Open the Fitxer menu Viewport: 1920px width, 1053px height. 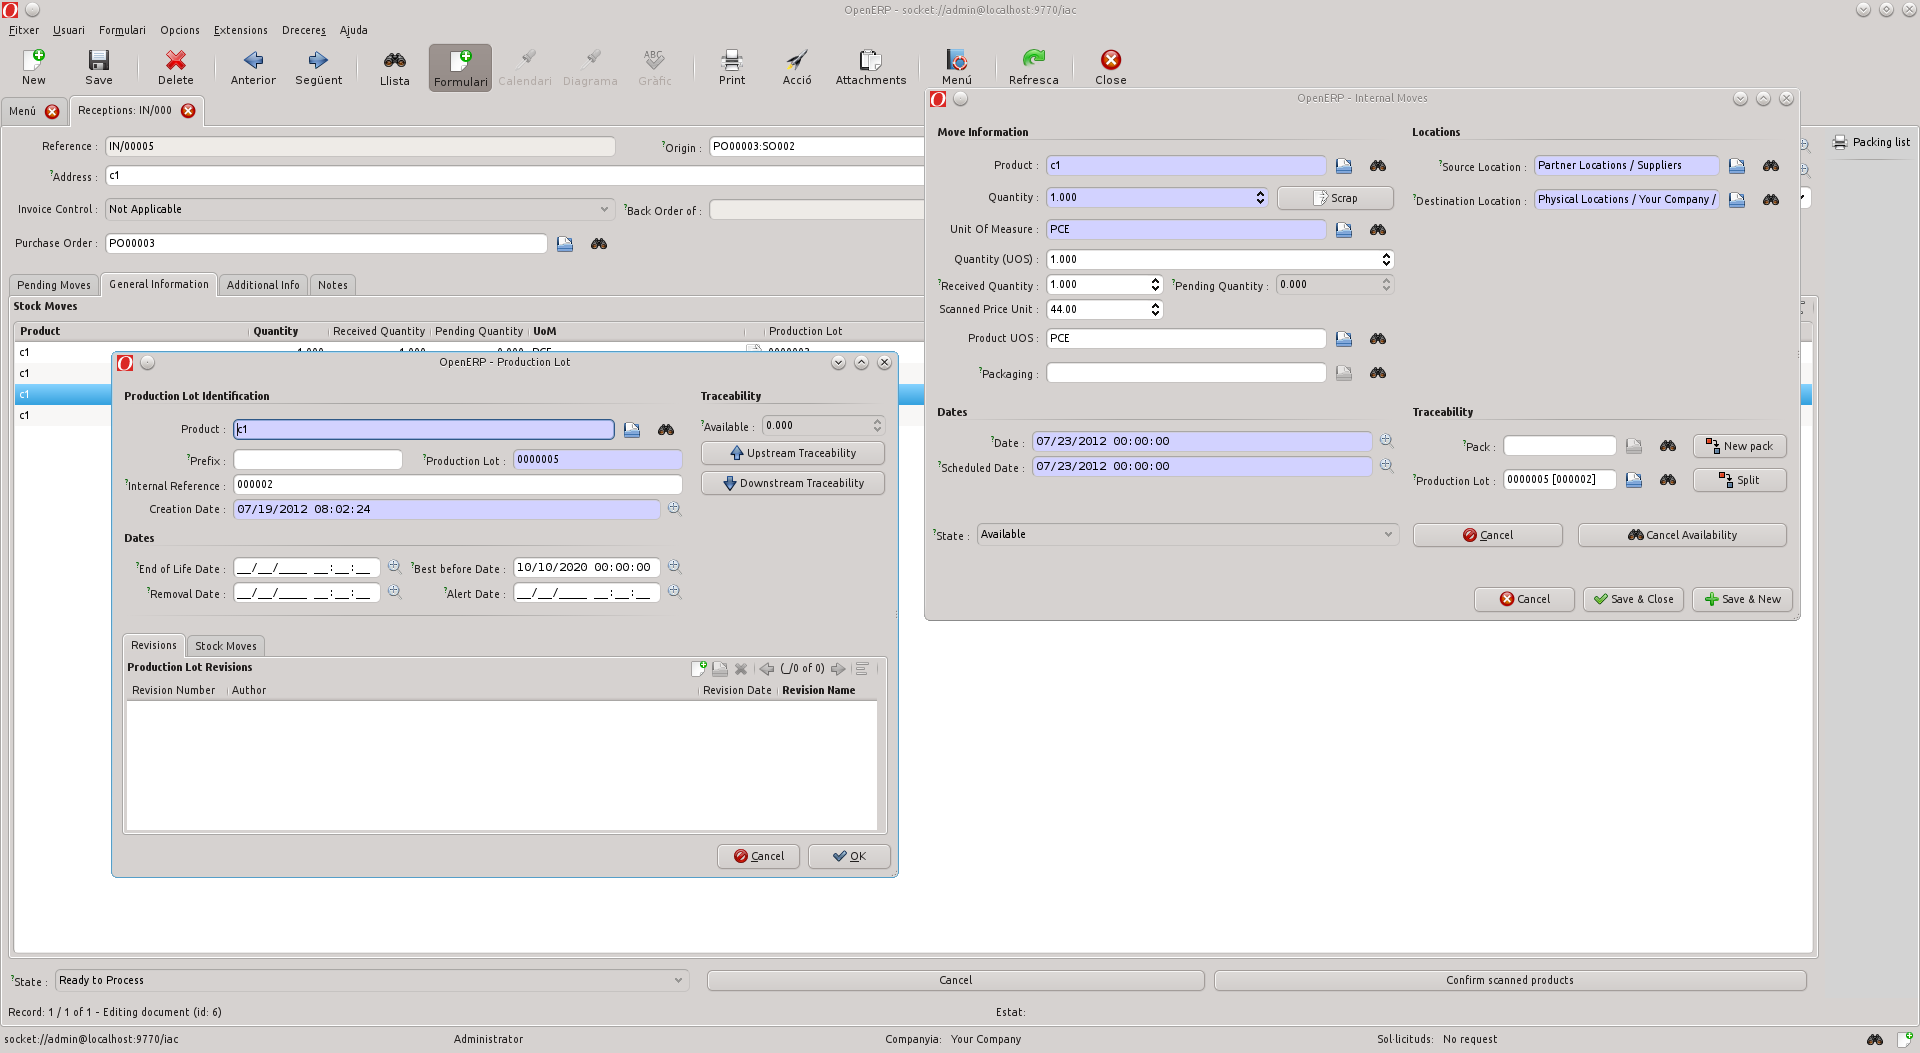(x=24, y=30)
